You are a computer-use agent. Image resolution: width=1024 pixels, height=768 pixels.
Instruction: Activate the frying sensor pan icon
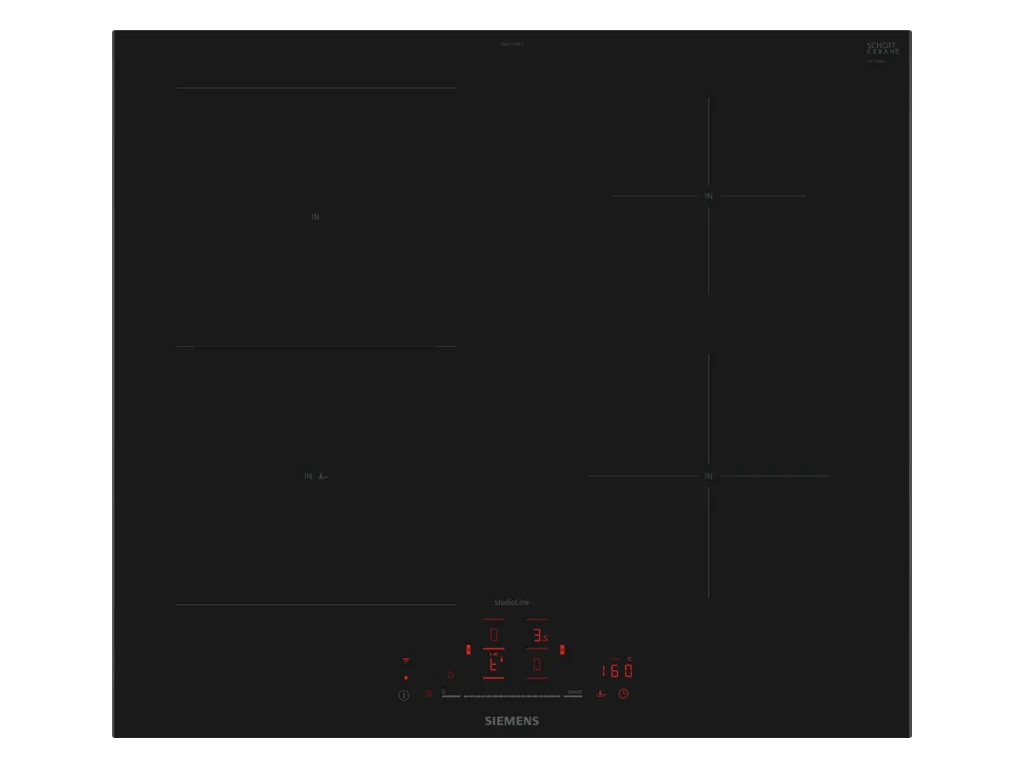(x=601, y=694)
